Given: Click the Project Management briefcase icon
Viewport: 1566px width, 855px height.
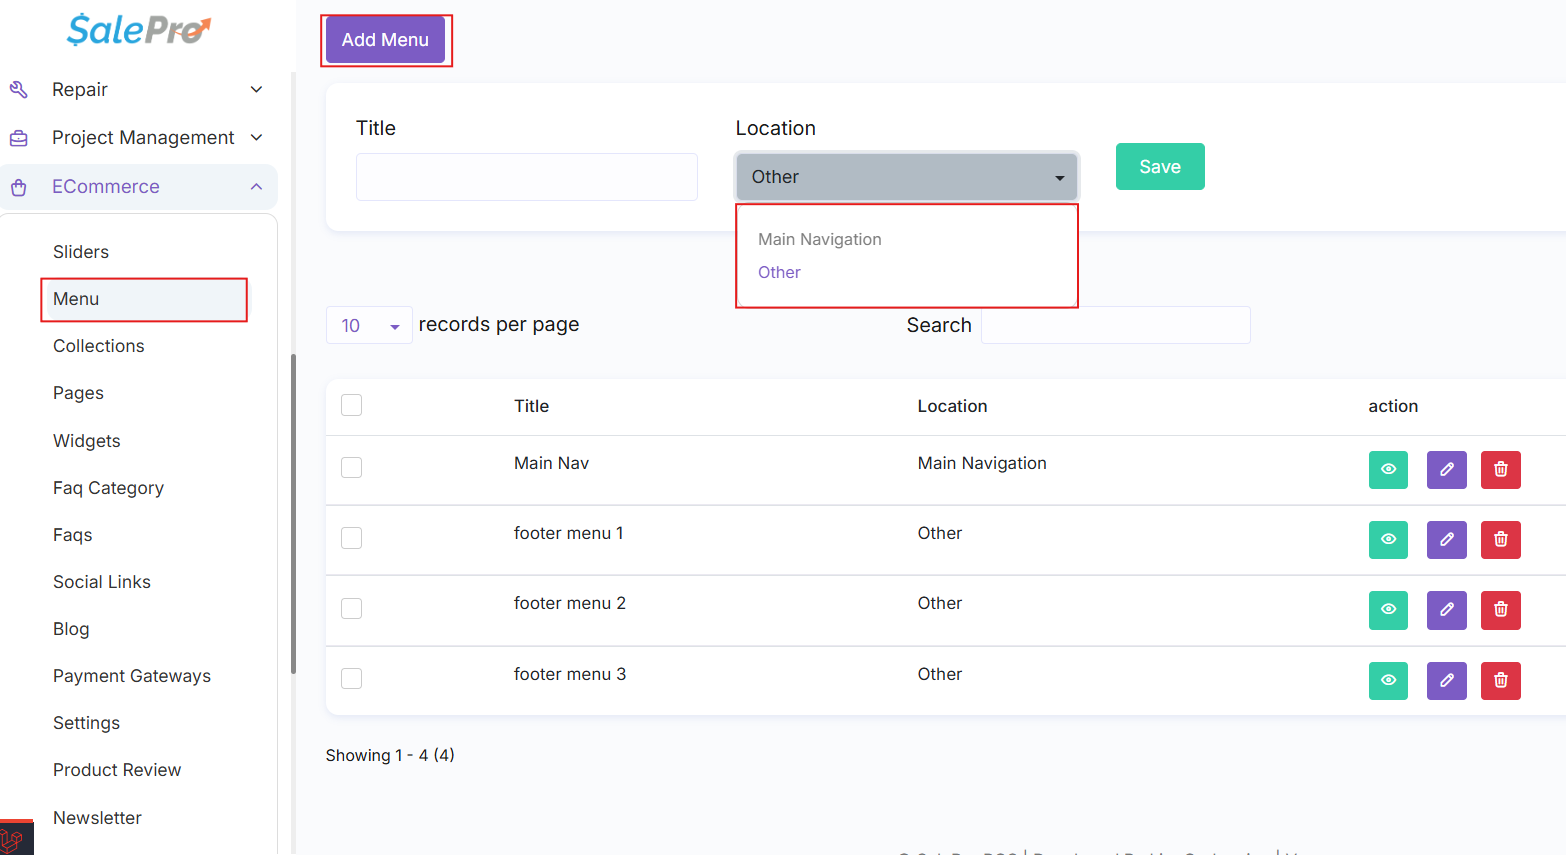Looking at the screenshot, I should pos(18,138).
